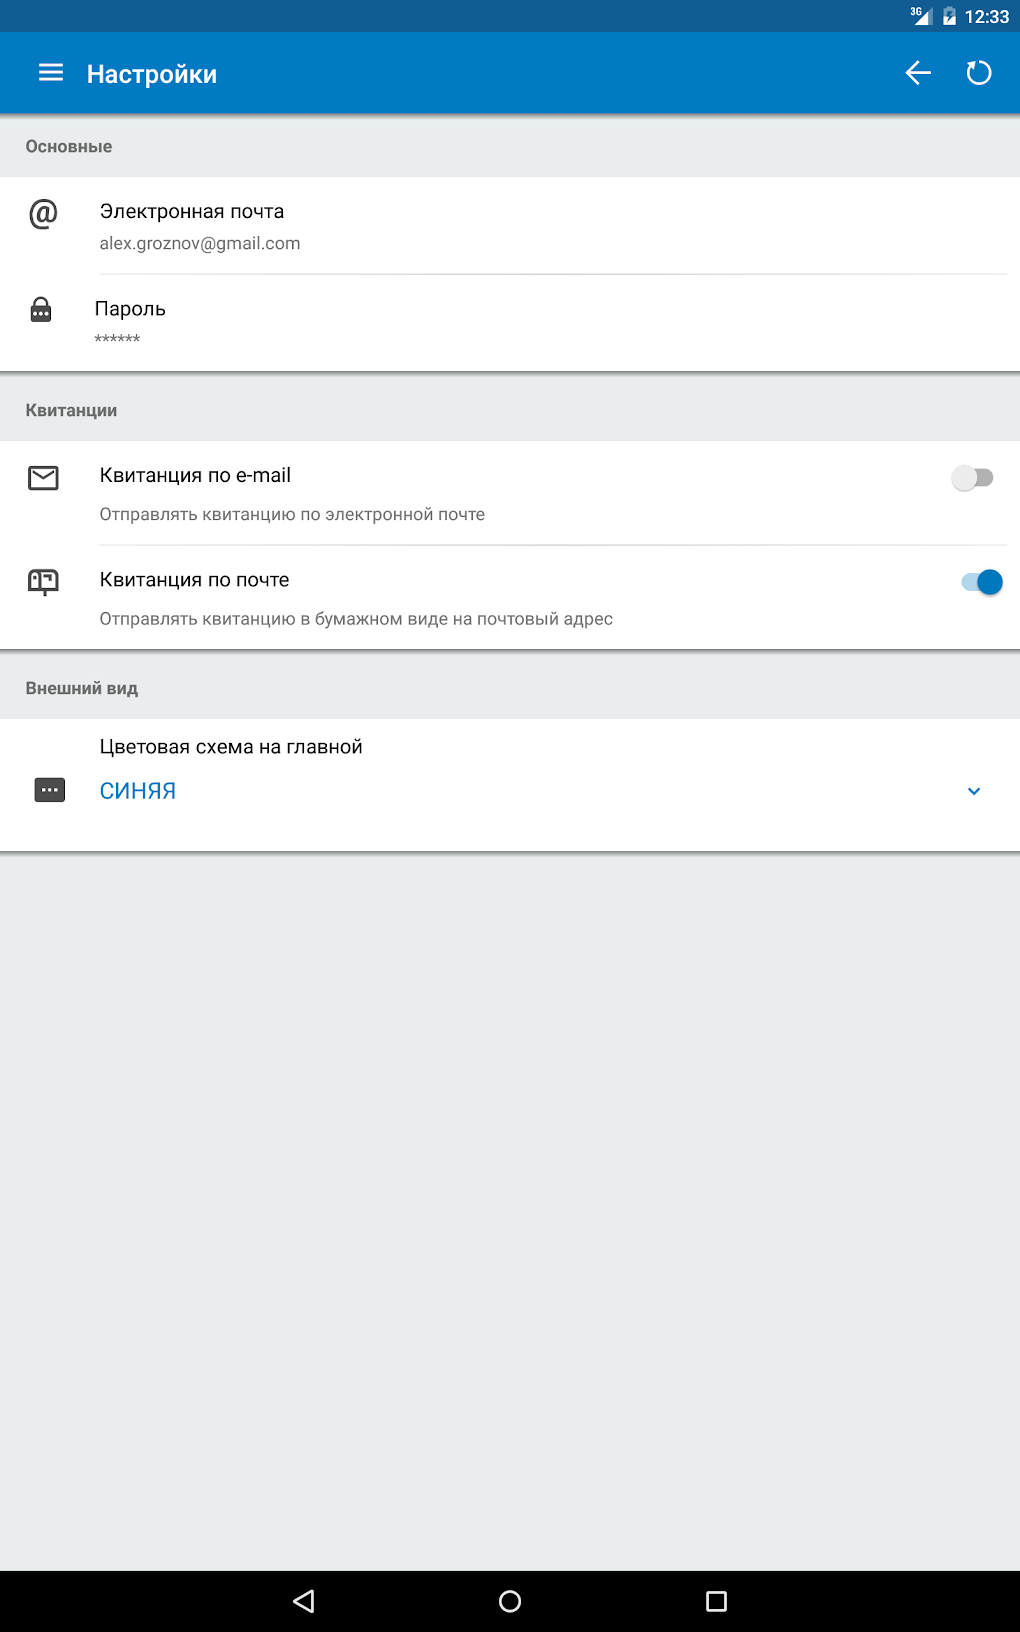Tap the mailbox postal receipt icon
This screenshot has width=1020, height=1632.
[43, 581]
